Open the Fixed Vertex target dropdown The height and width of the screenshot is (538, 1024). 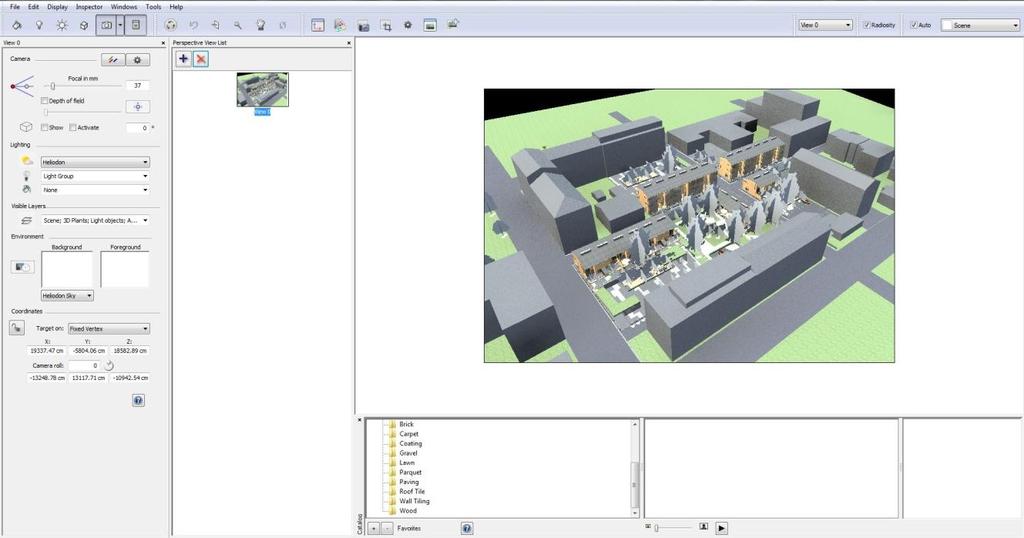(x=109, y=329)
